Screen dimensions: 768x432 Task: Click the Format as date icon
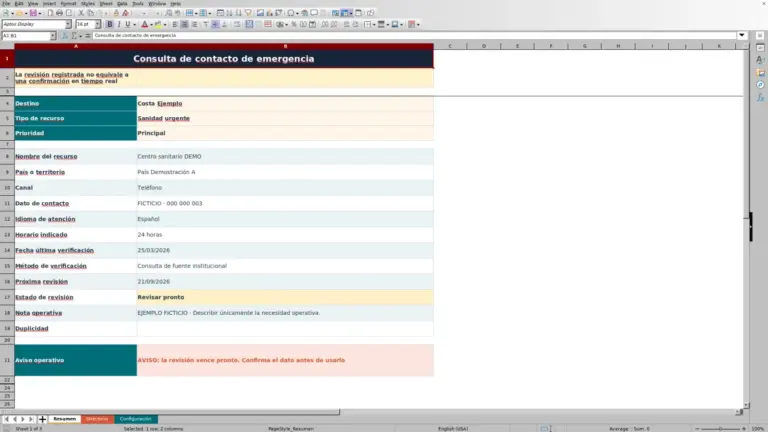[312, 24]
